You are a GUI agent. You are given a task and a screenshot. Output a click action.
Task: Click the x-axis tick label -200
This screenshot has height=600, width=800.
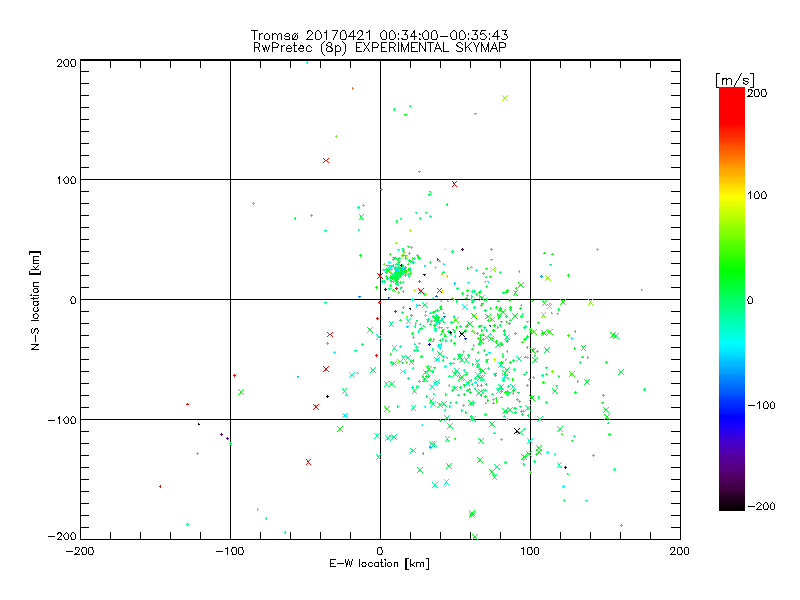(80, 551)
